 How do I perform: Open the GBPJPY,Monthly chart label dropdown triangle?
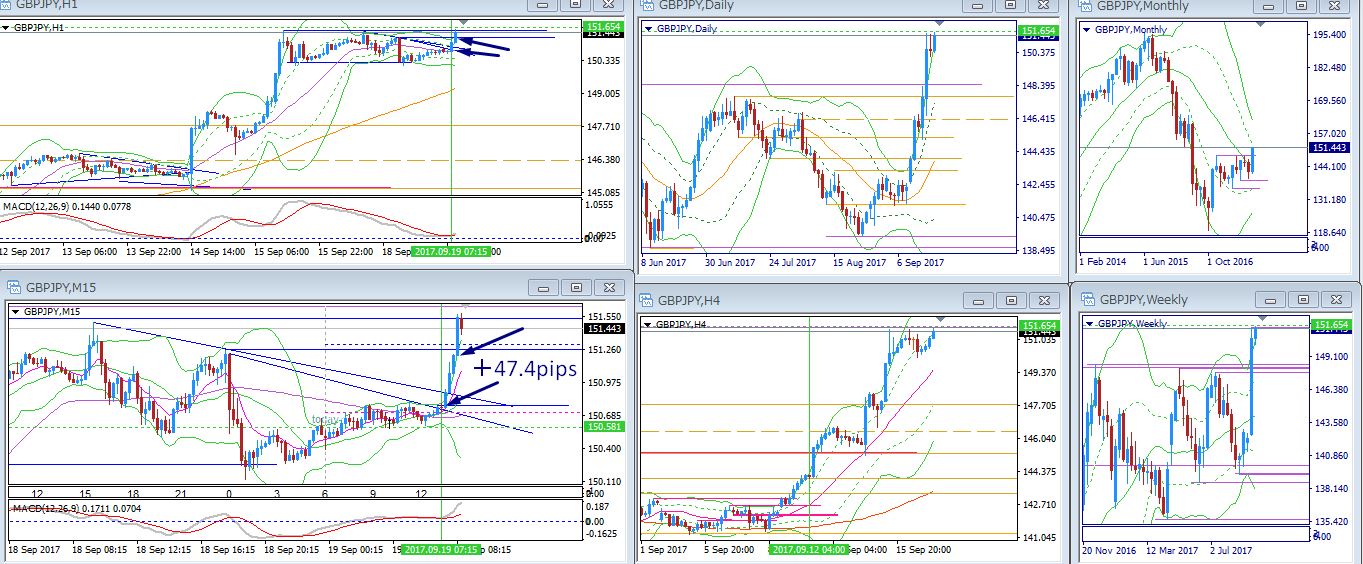(x=1086, y=30)
